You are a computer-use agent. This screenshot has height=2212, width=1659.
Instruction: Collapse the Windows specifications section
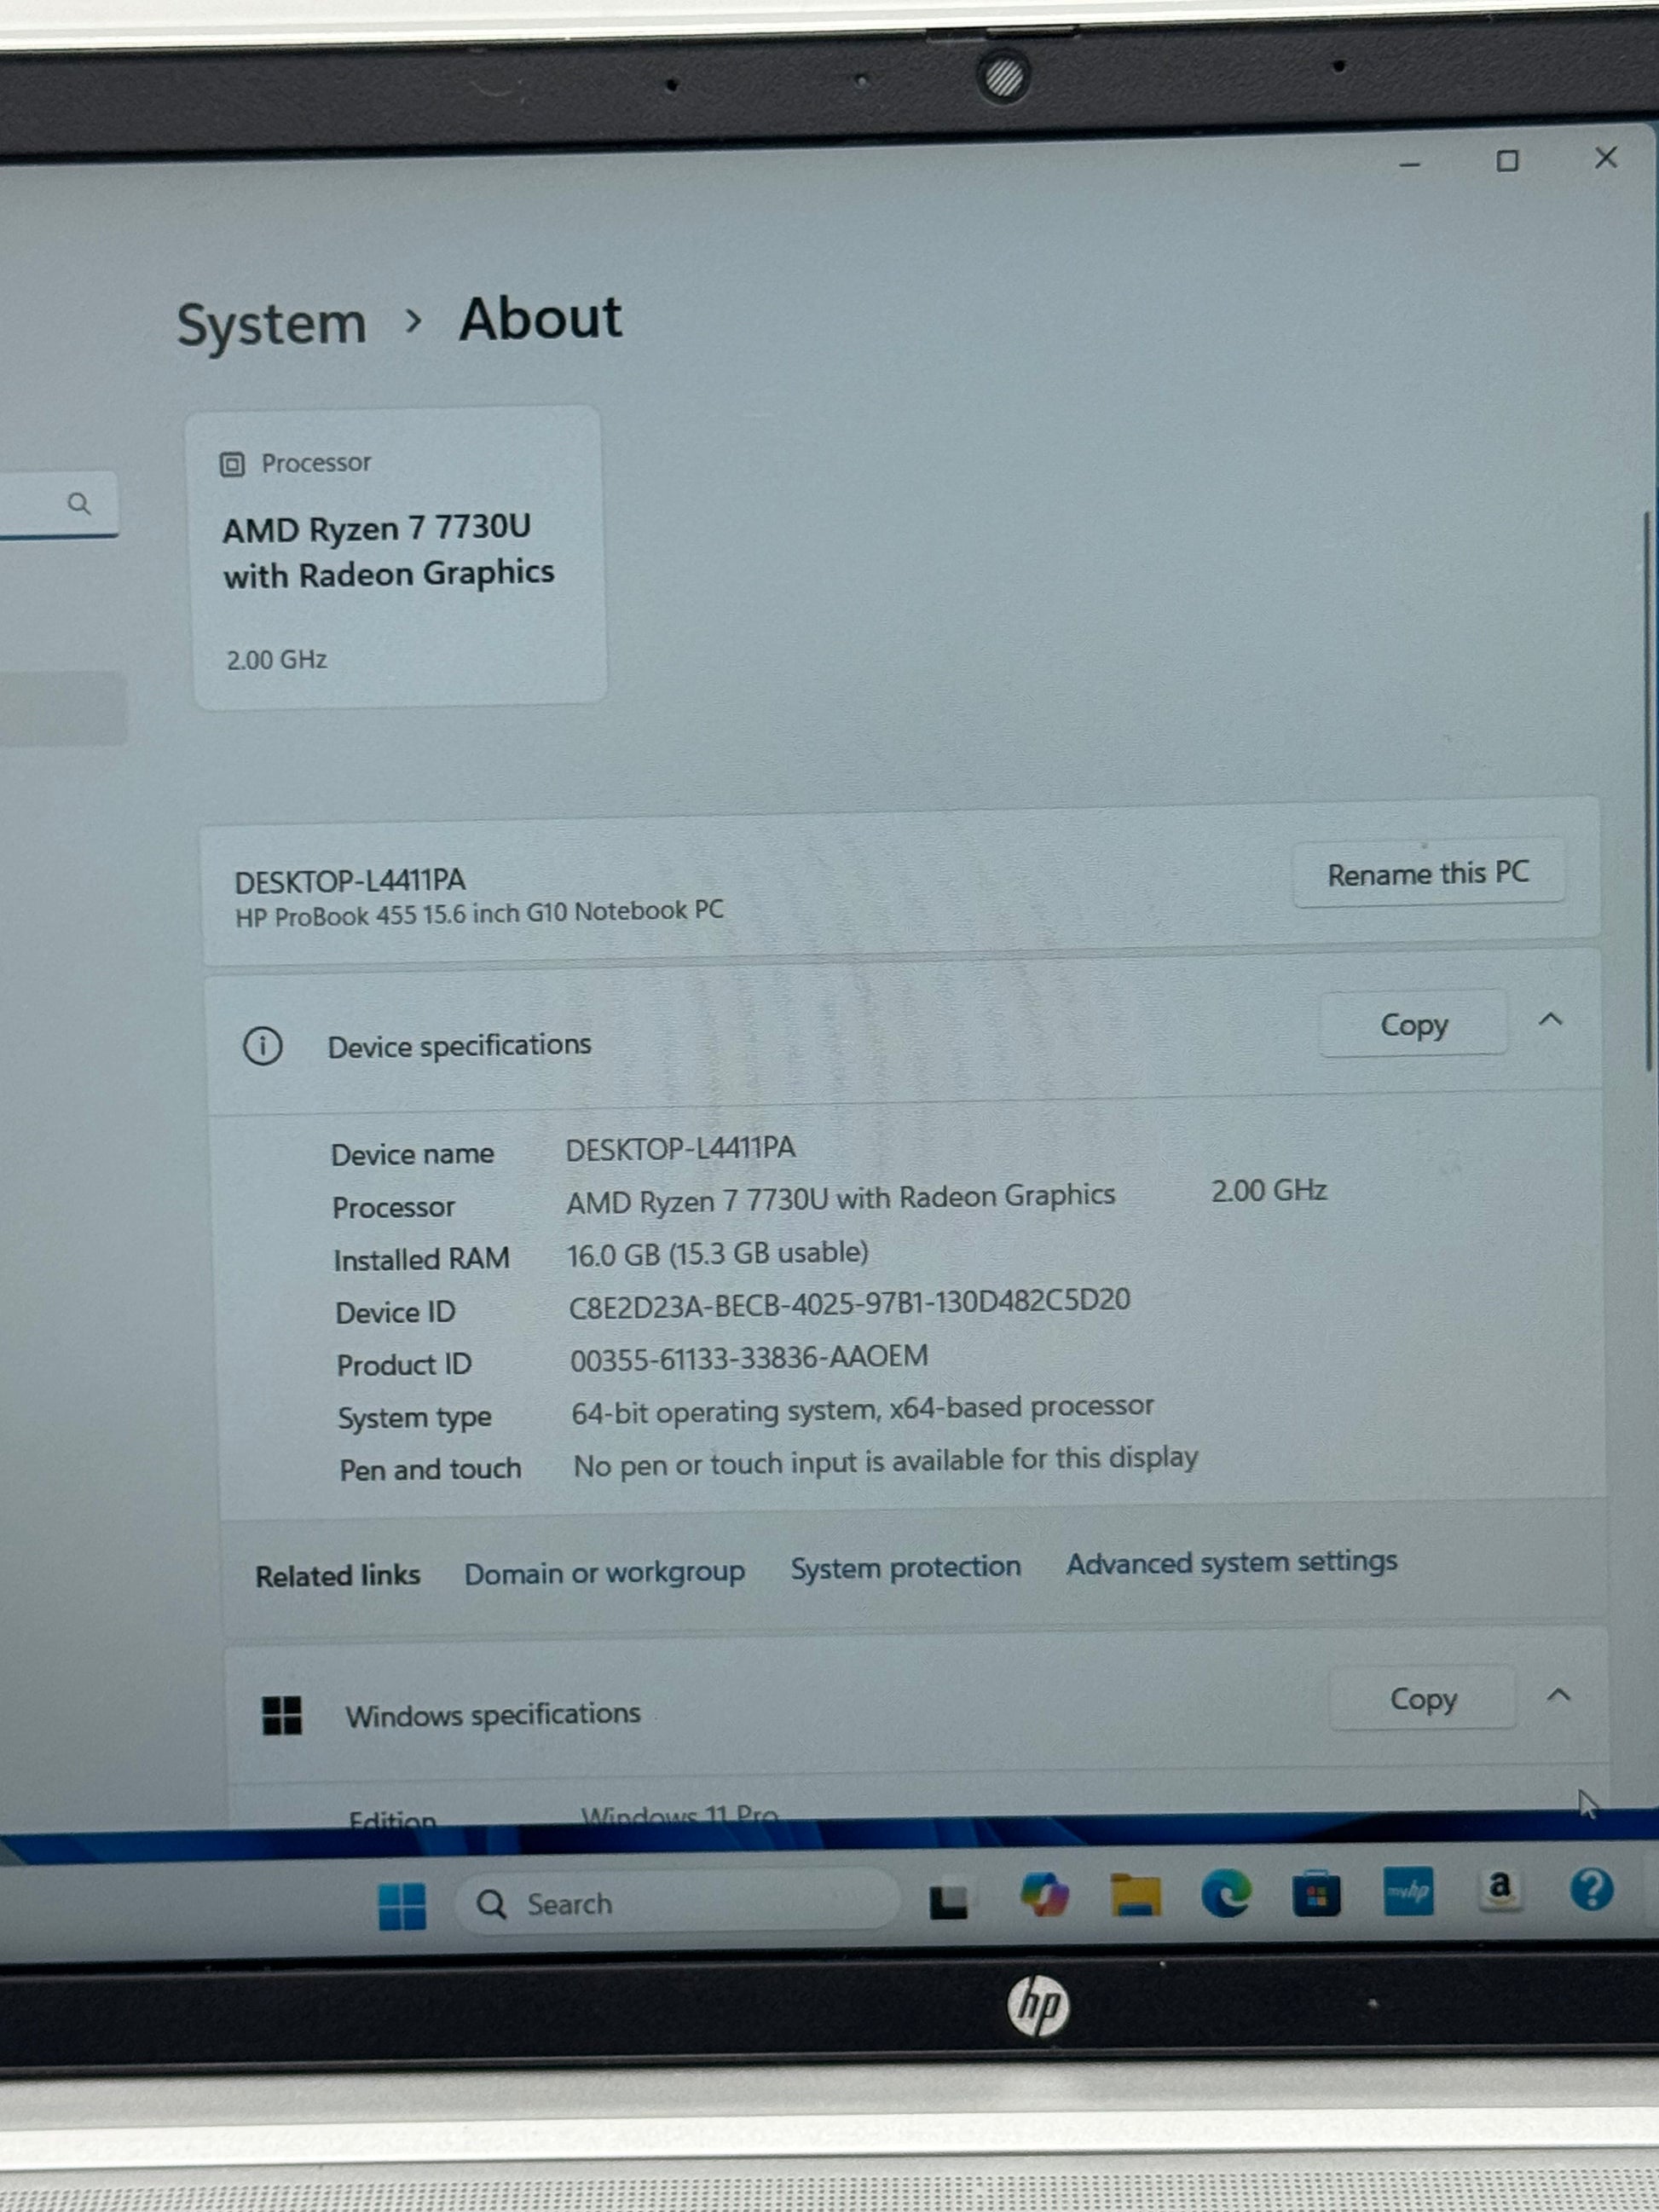coord(1558,1695)
